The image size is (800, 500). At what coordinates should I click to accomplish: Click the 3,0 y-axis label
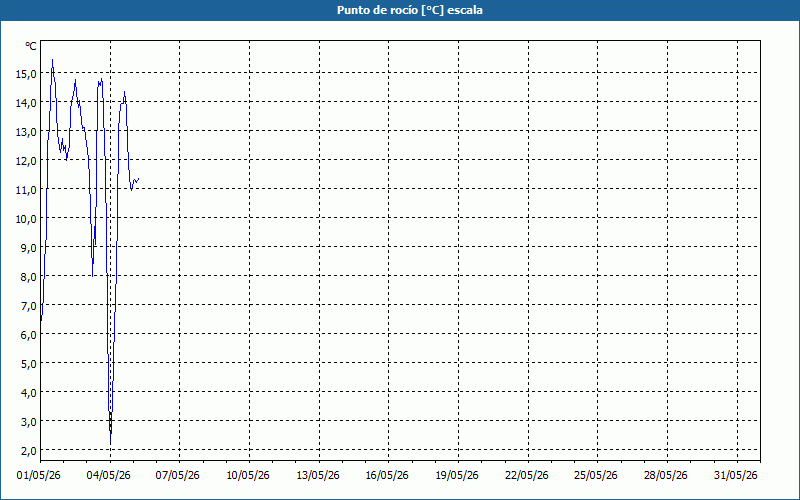point(29,422)
